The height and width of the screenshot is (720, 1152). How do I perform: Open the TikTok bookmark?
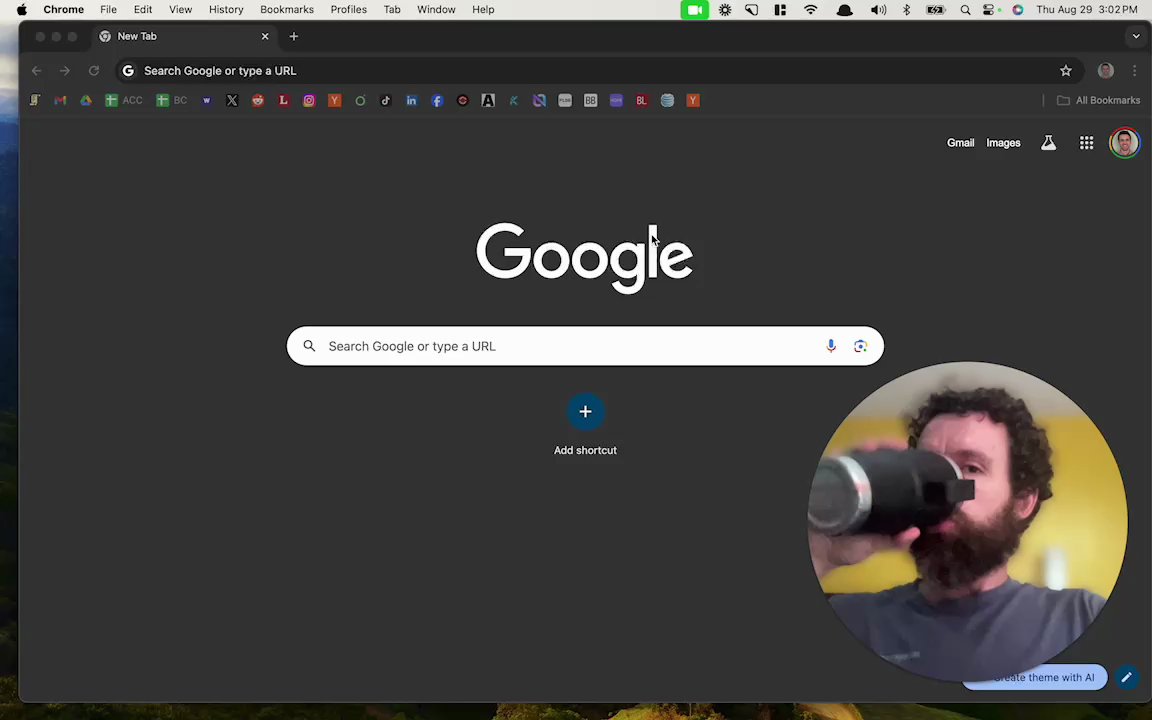(x=386, y=101)
